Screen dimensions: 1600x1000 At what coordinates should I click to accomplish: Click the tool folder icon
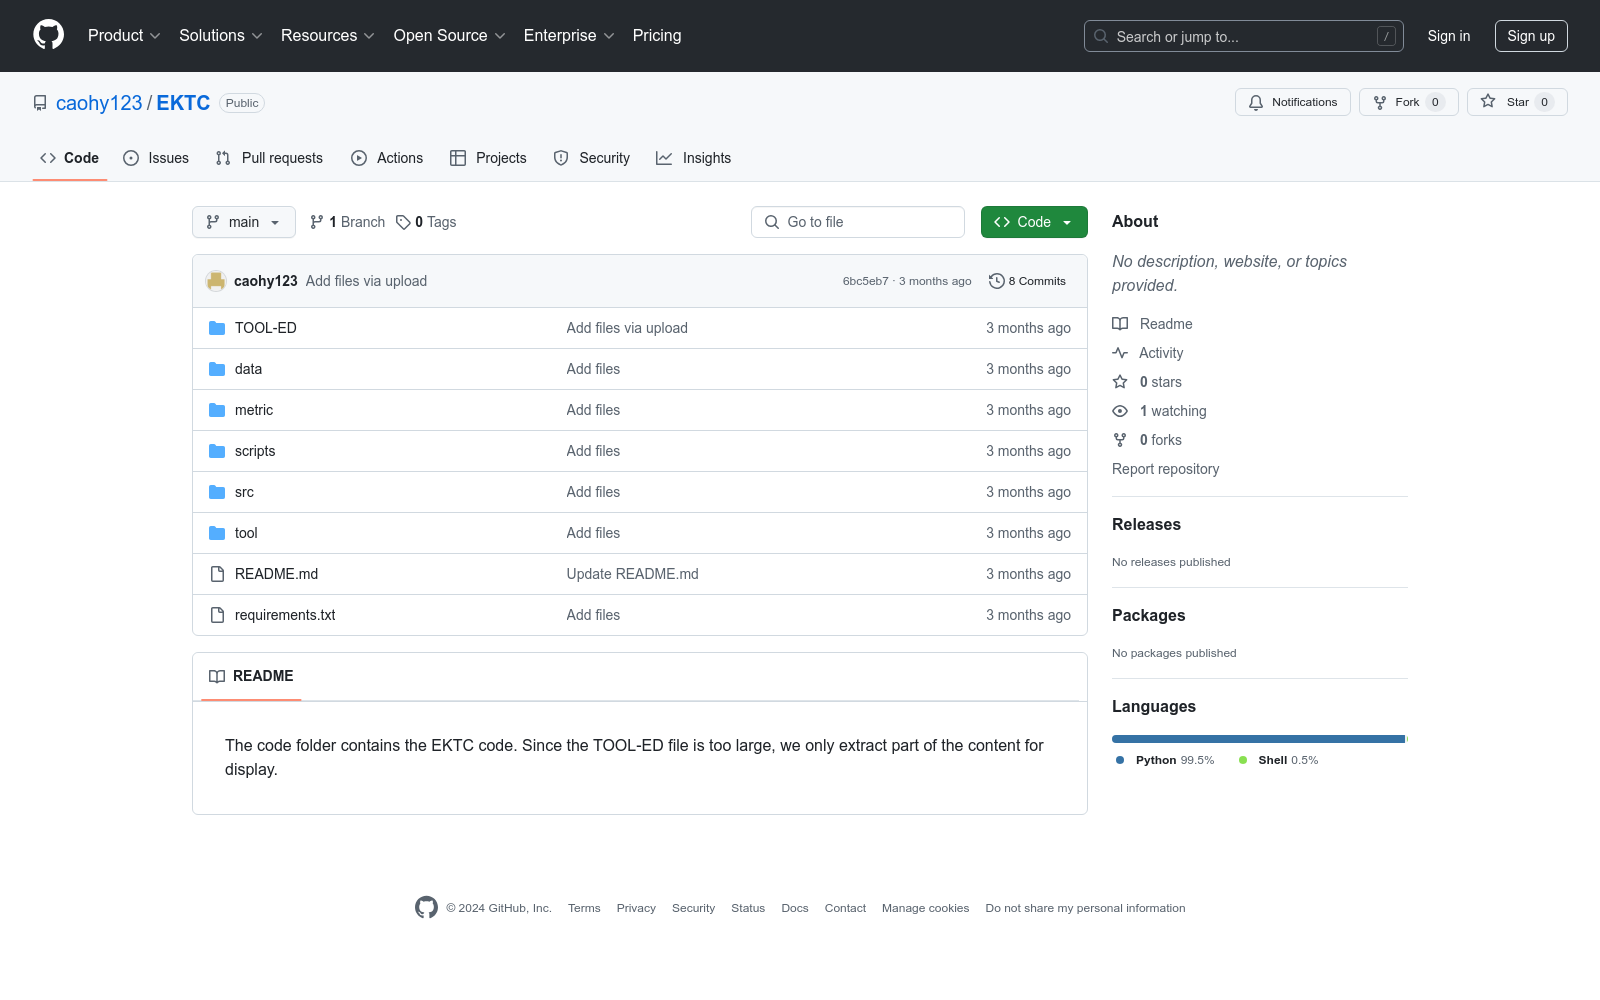217,533
